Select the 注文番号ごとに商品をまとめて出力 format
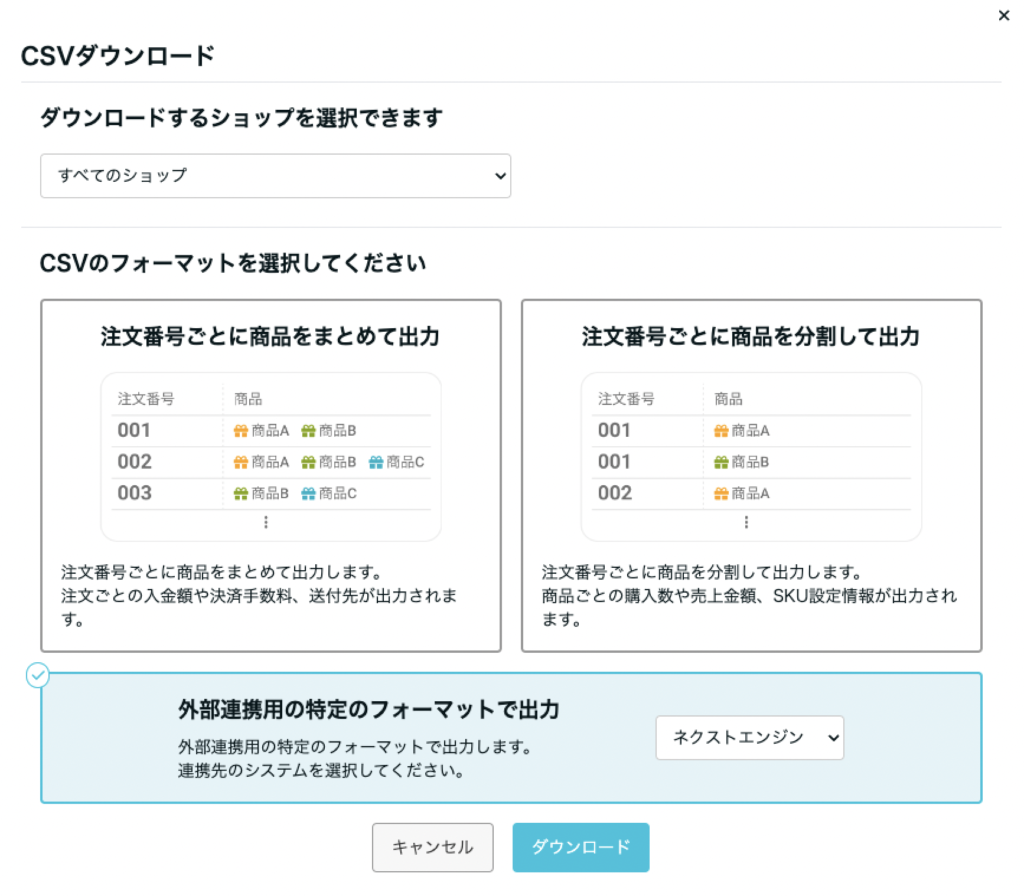 (x=270, y=337)
